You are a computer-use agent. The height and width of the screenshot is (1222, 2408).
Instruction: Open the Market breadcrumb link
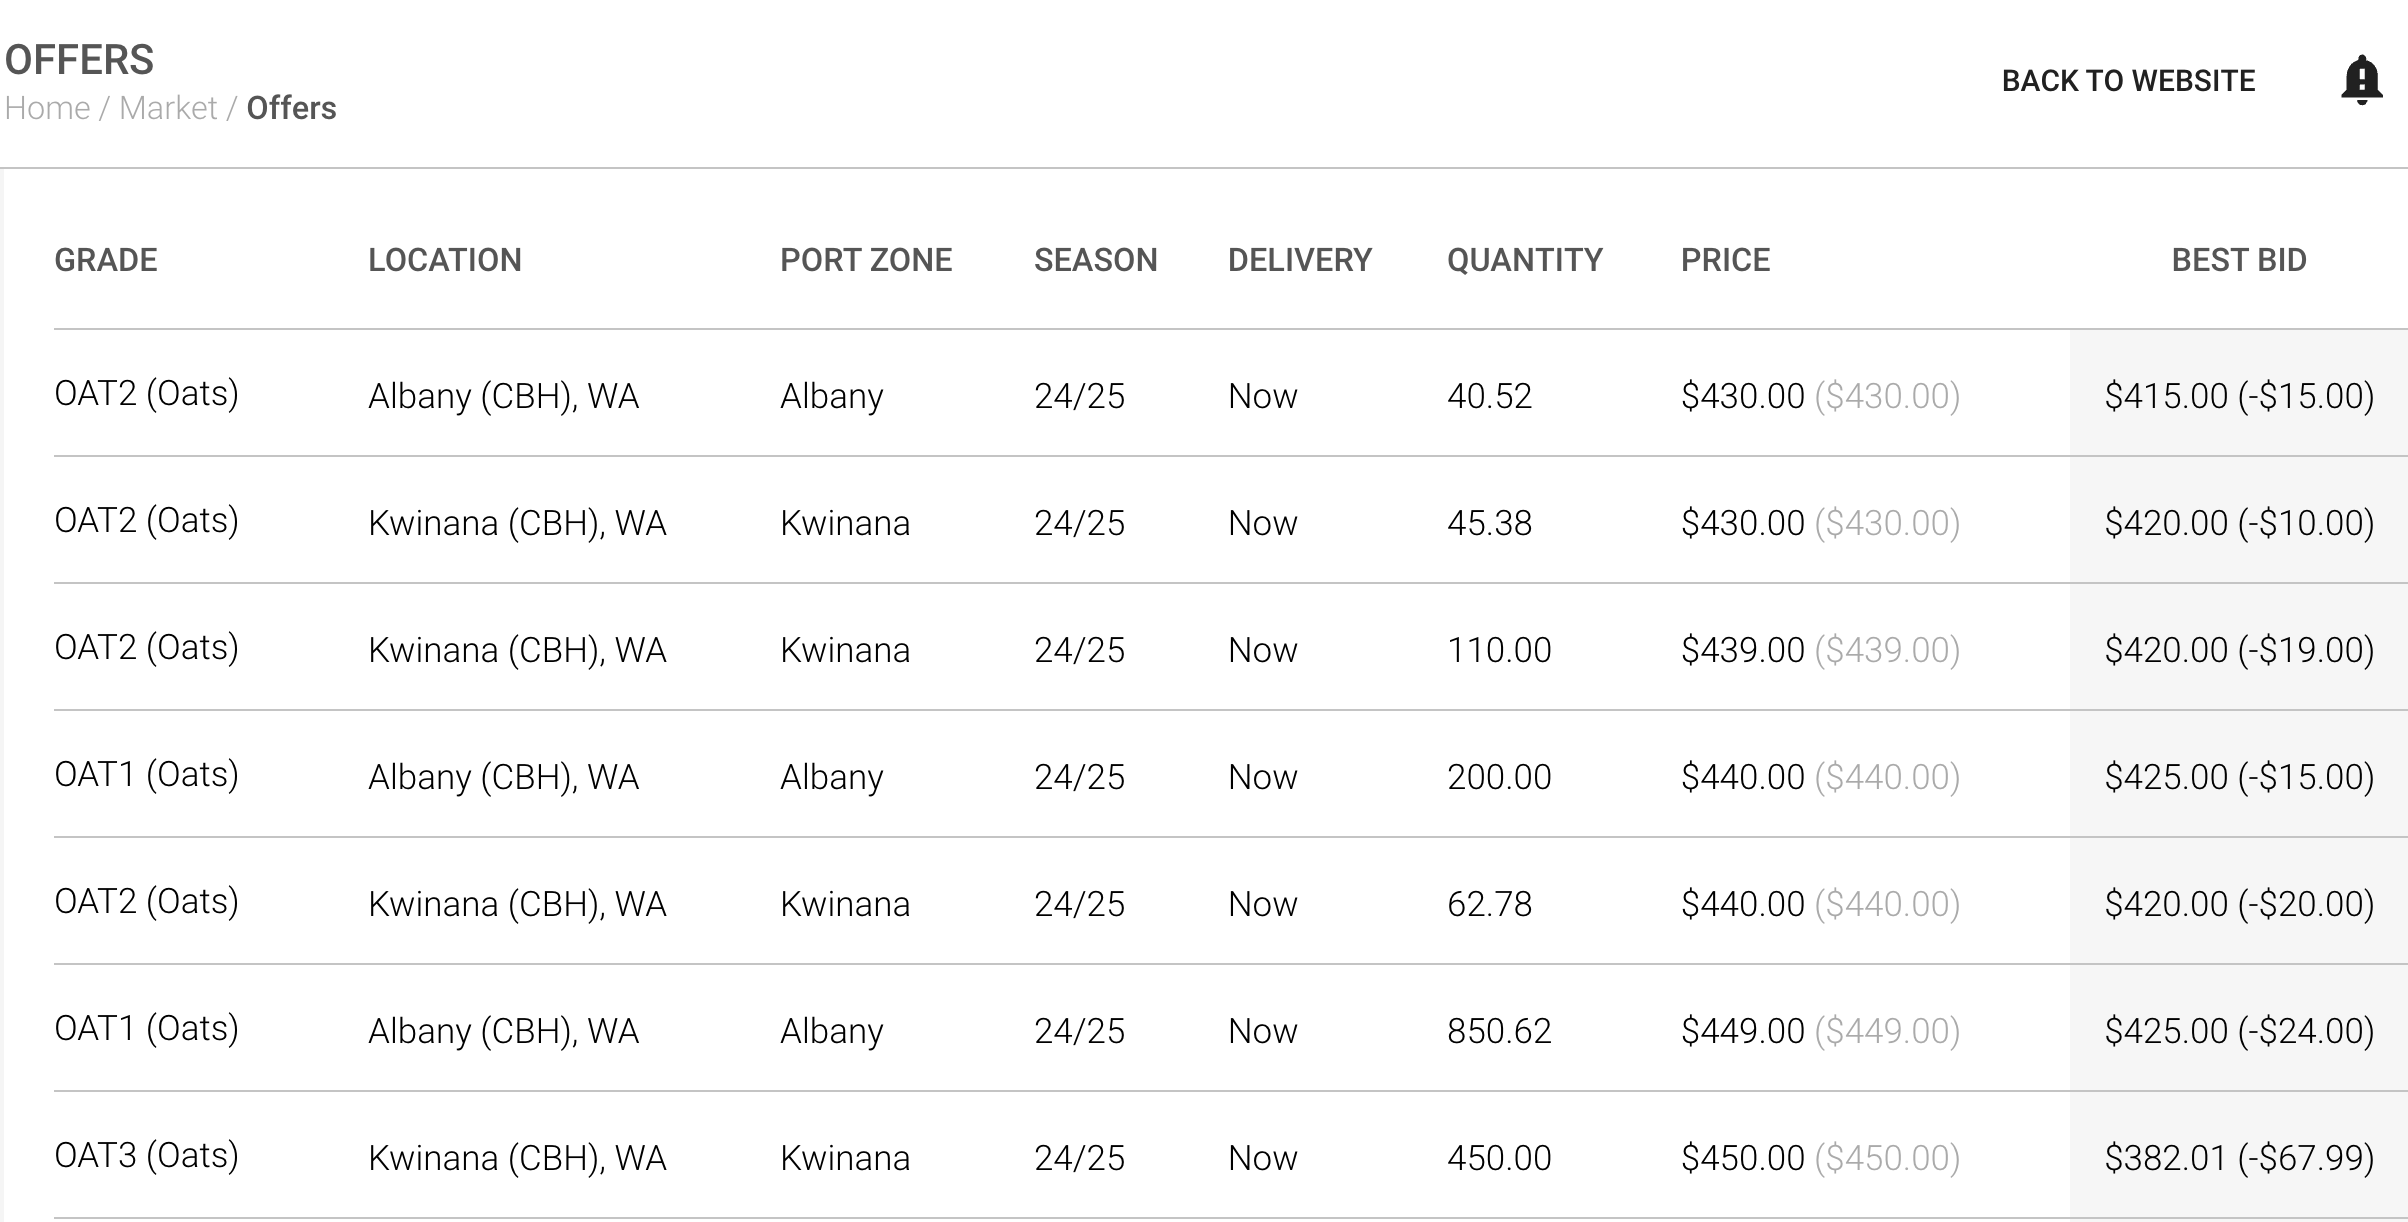coord(168,108)
